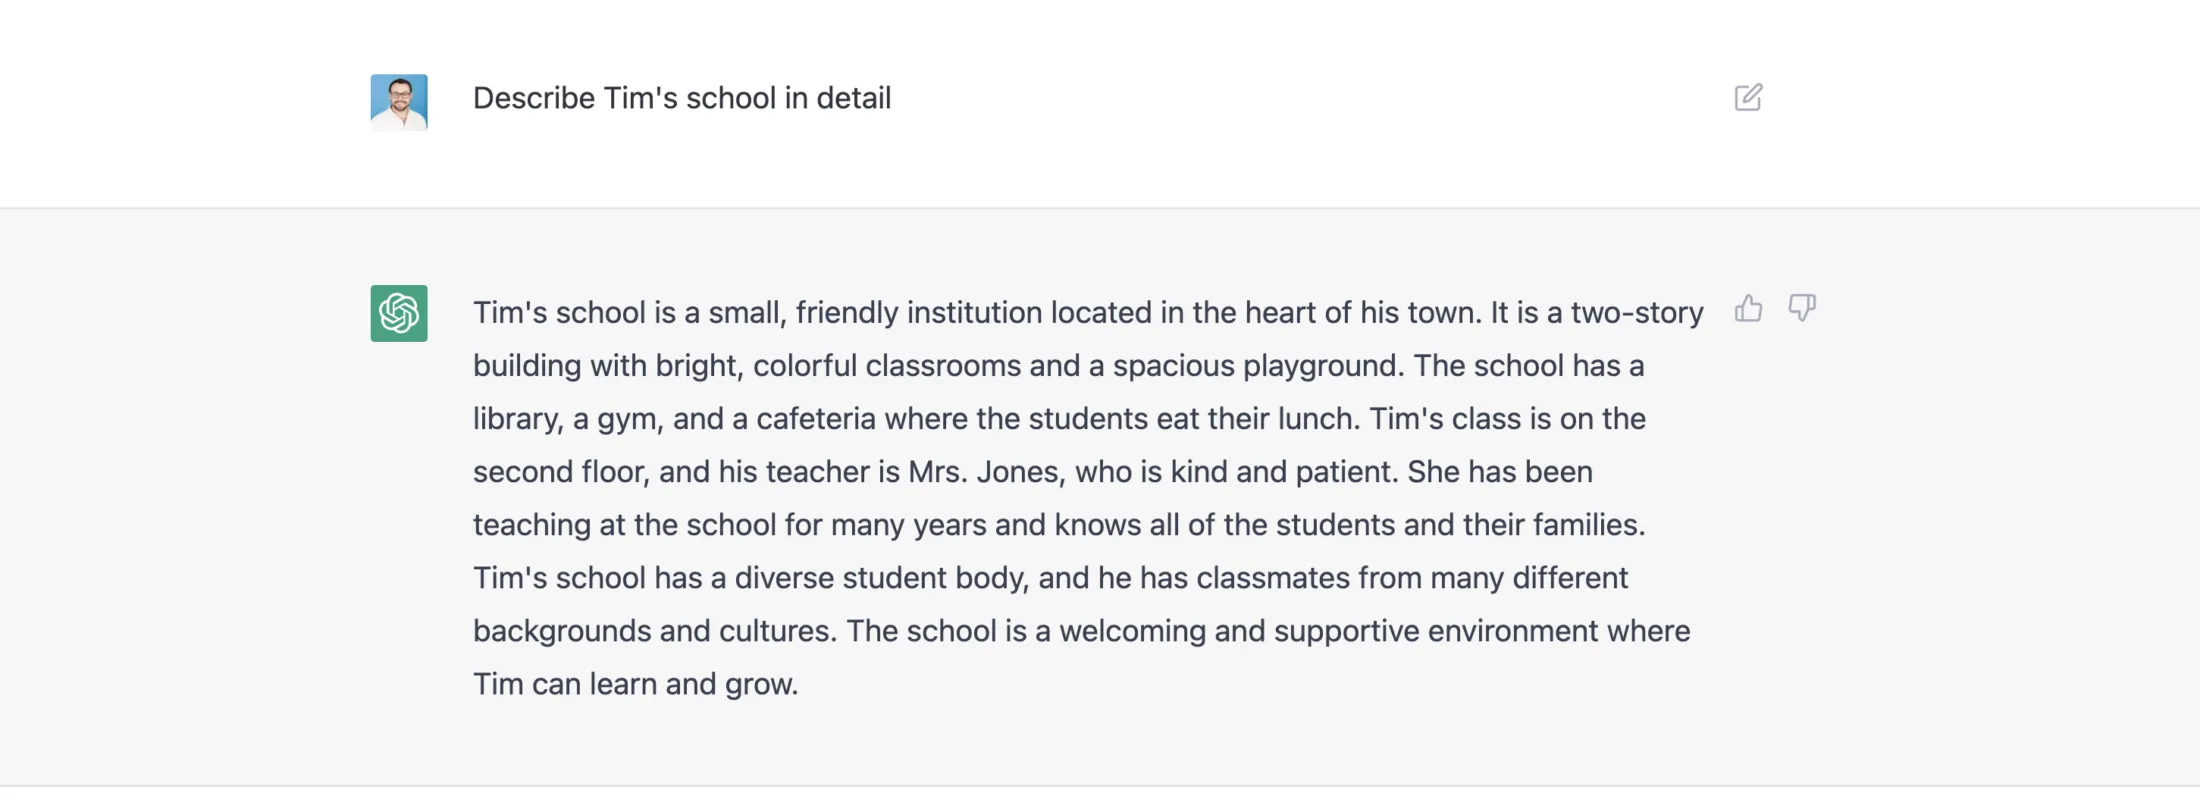Give positive feedback on the response

click(1749, 309)
